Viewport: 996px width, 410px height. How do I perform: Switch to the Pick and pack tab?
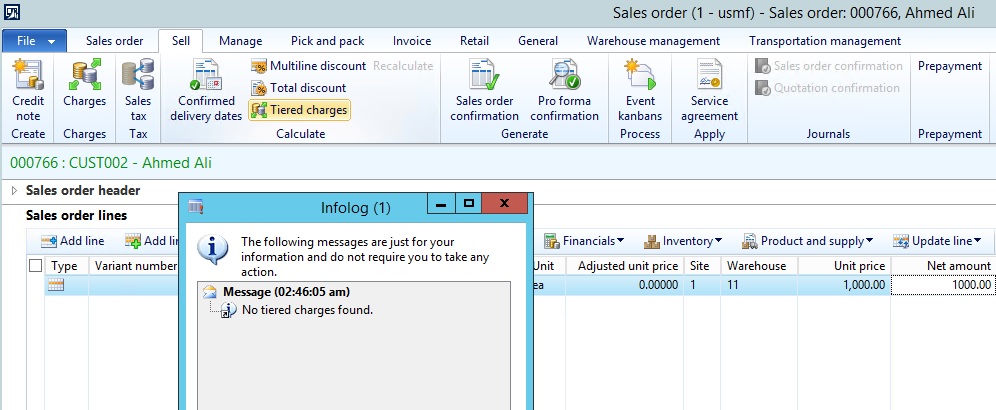click(327, 41)
